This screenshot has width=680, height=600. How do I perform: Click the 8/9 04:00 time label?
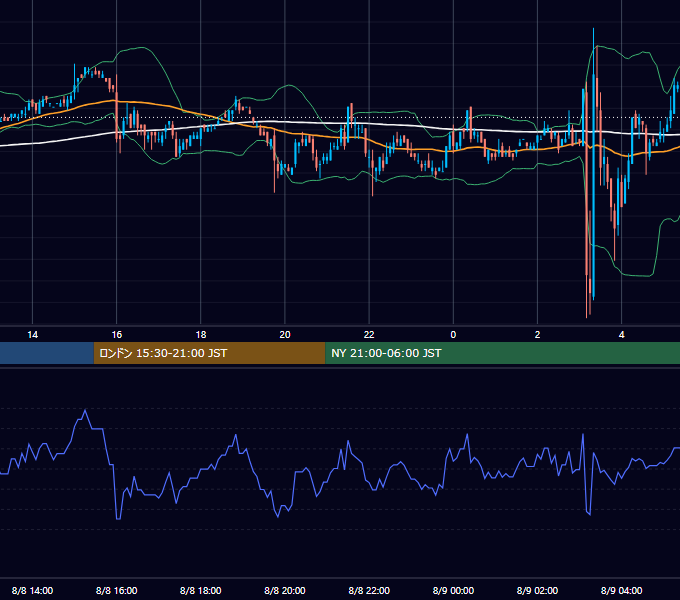pyautogui.click(x=621, y=590)
